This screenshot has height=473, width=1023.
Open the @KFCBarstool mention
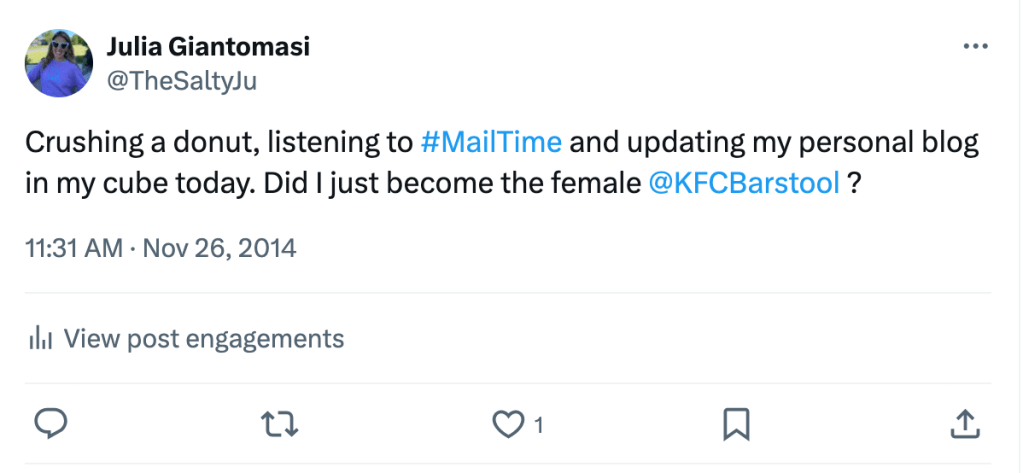click(x=744, y=187)
